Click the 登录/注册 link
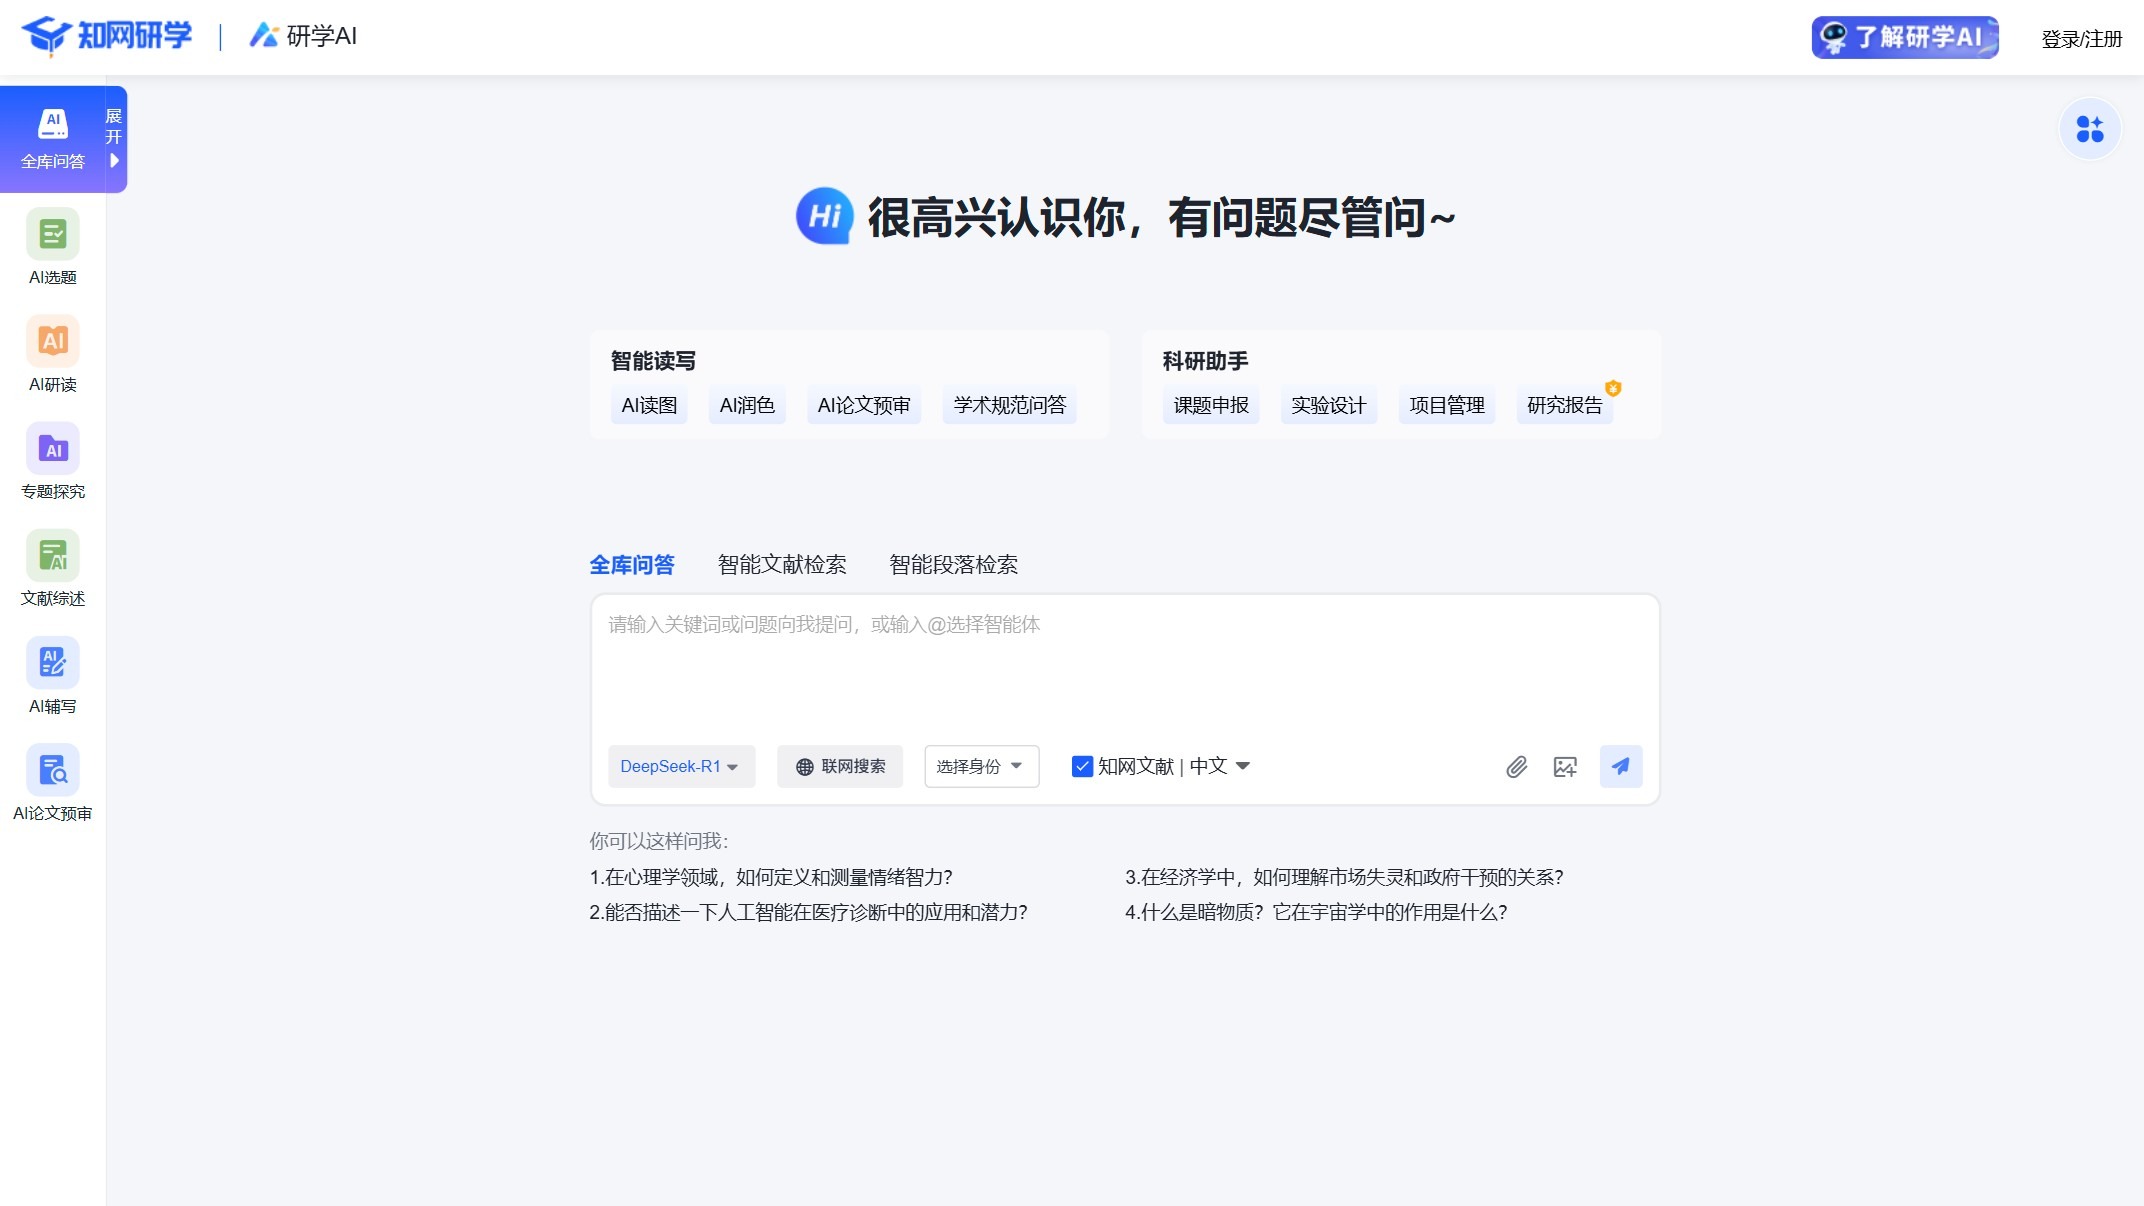This screenshot has height=1206, width=2144. click(2080, 39)
